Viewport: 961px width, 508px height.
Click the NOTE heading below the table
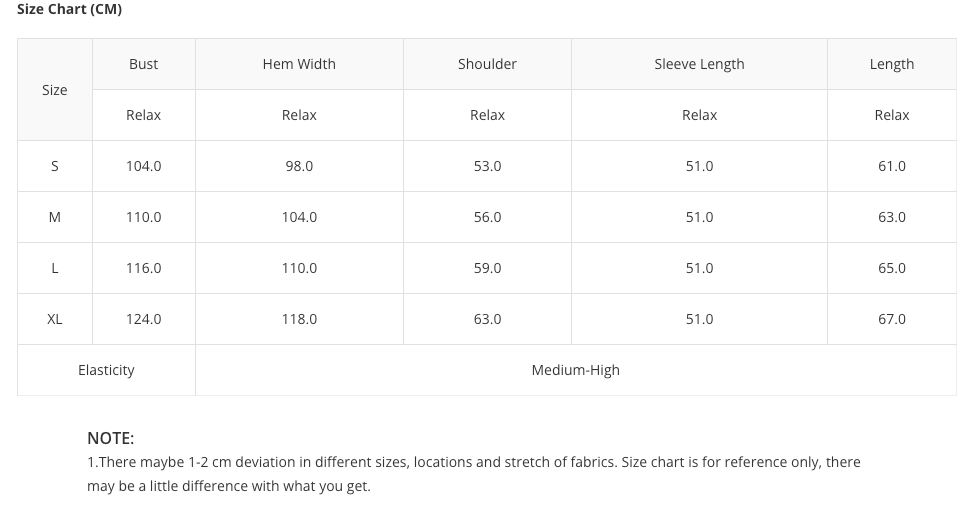(x=110, y=438)
